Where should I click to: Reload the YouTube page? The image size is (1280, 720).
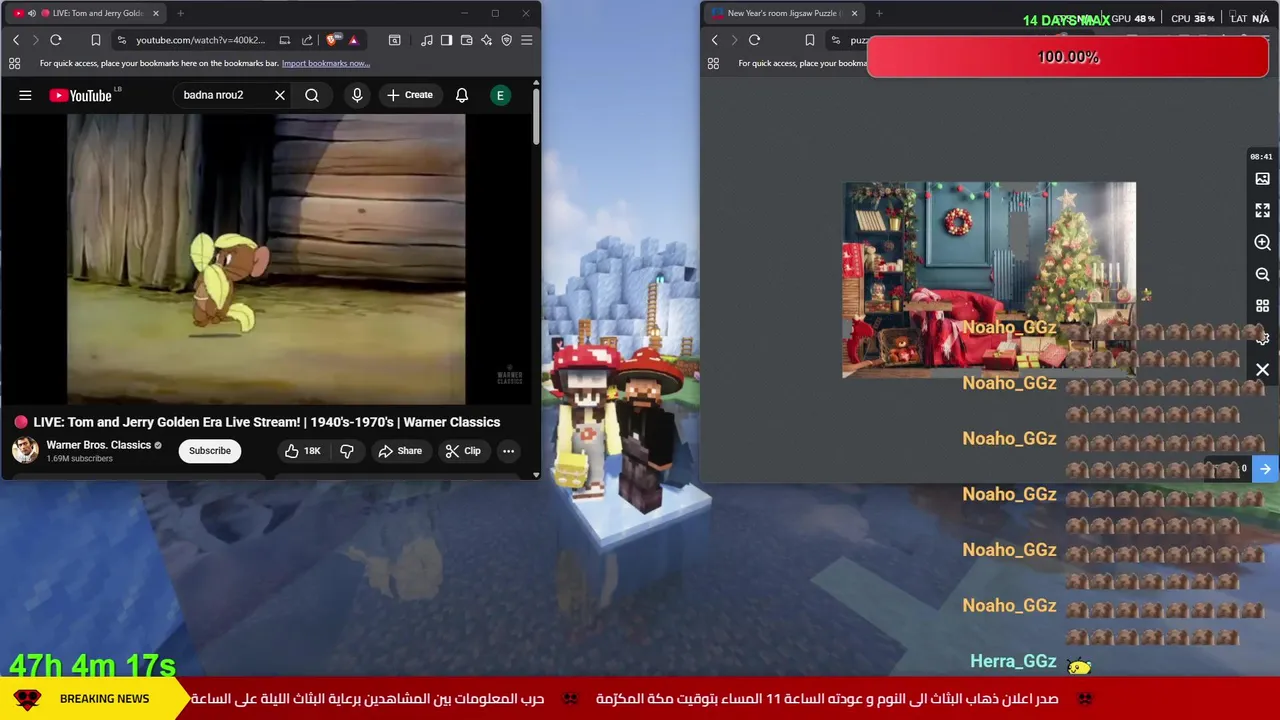point(56,40)
